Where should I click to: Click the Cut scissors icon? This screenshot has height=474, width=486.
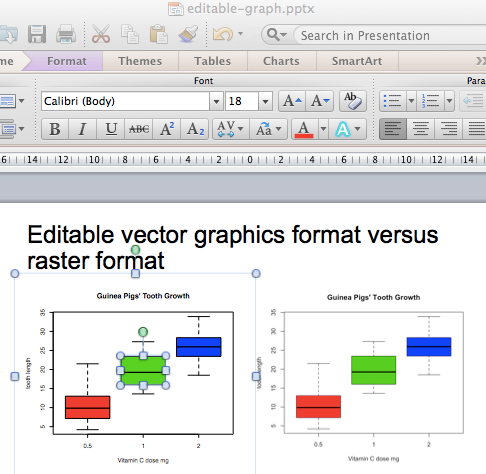[x=101, y=34]
